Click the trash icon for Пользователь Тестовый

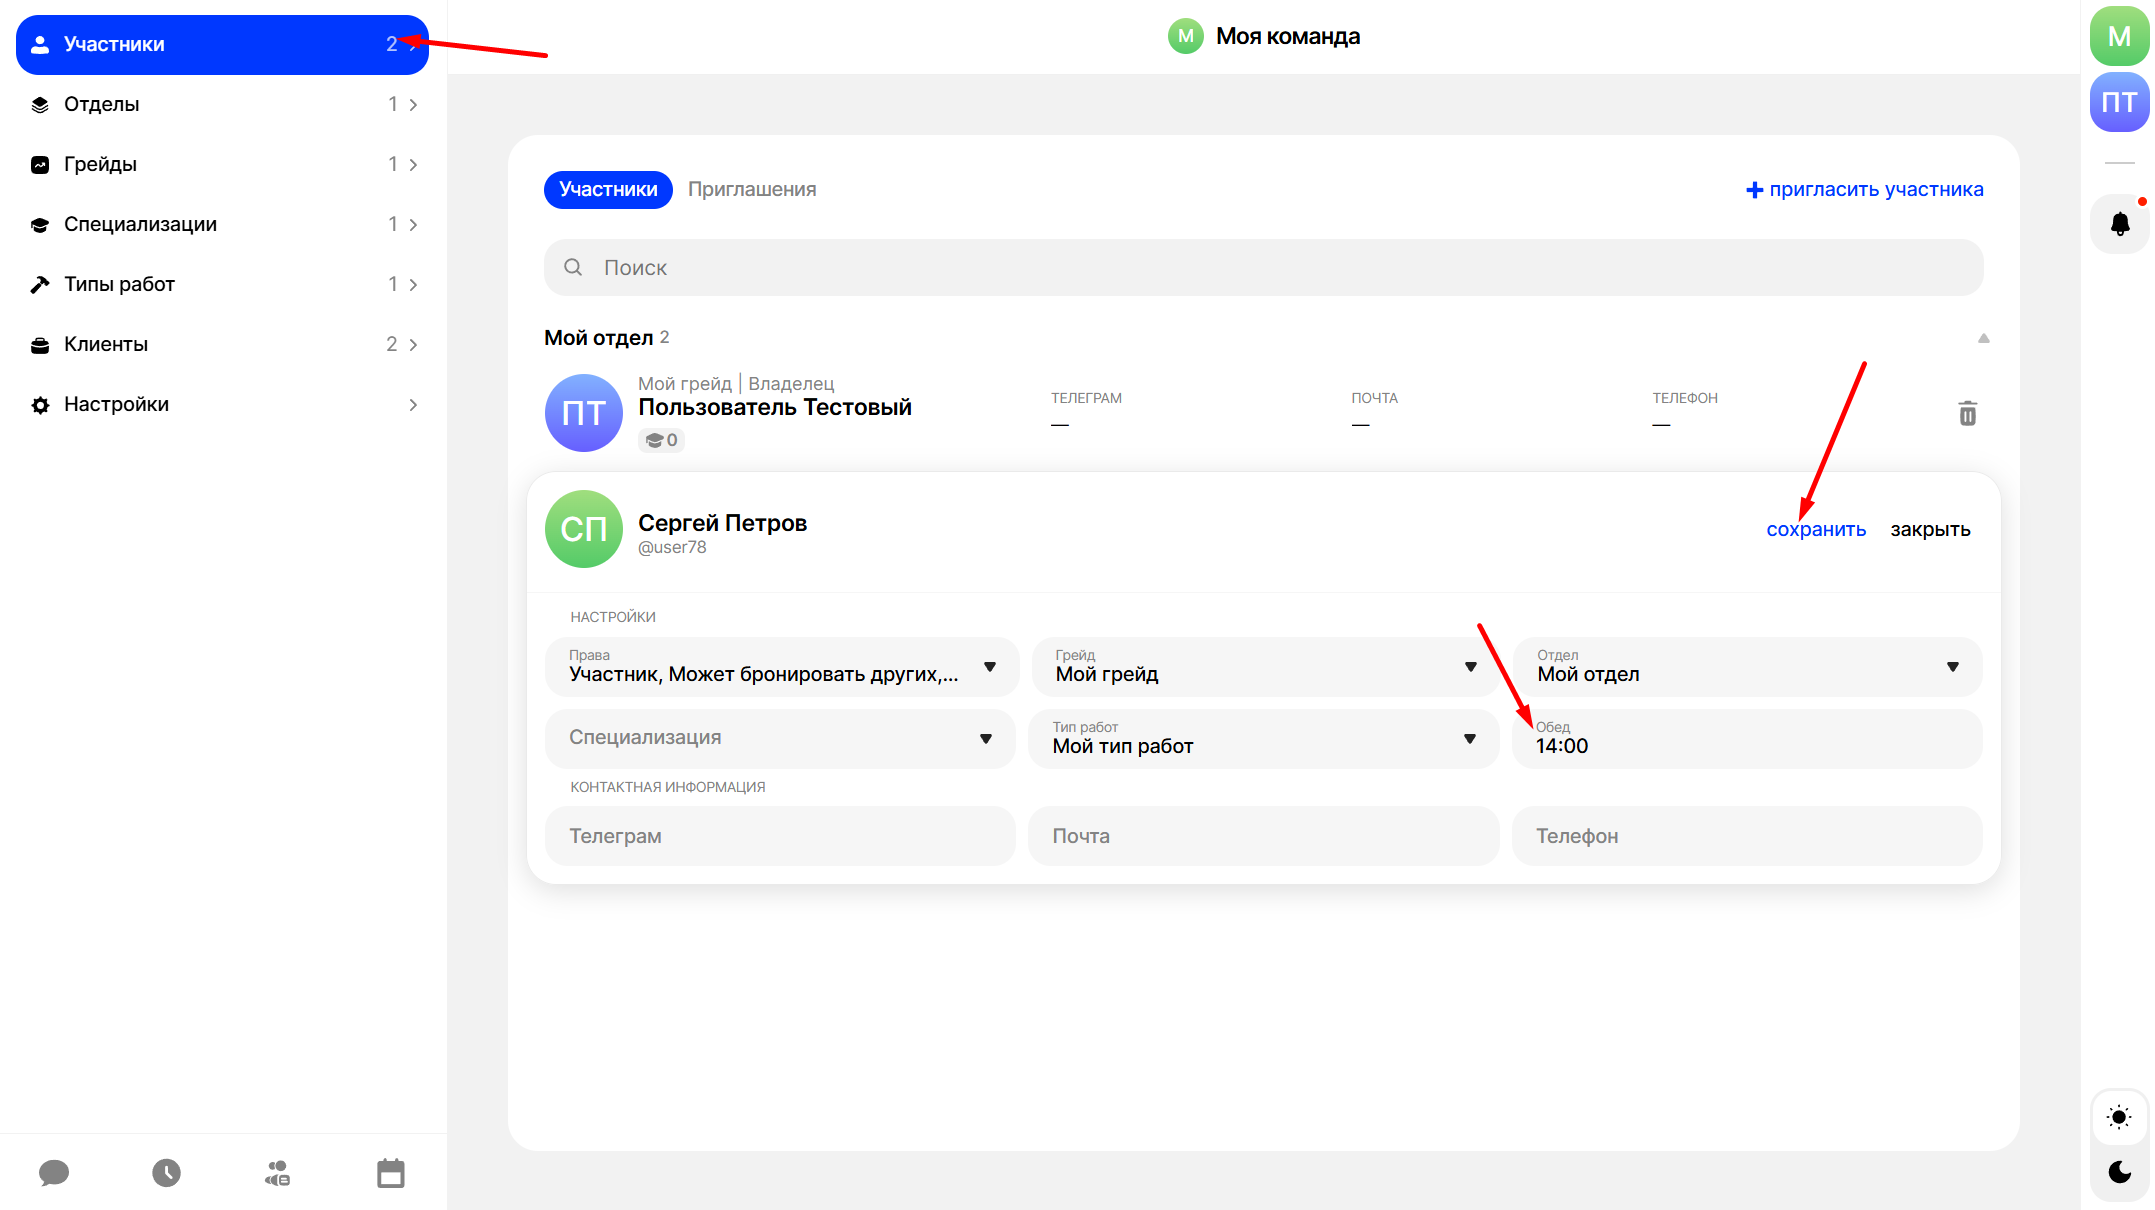click(1966, 413)
